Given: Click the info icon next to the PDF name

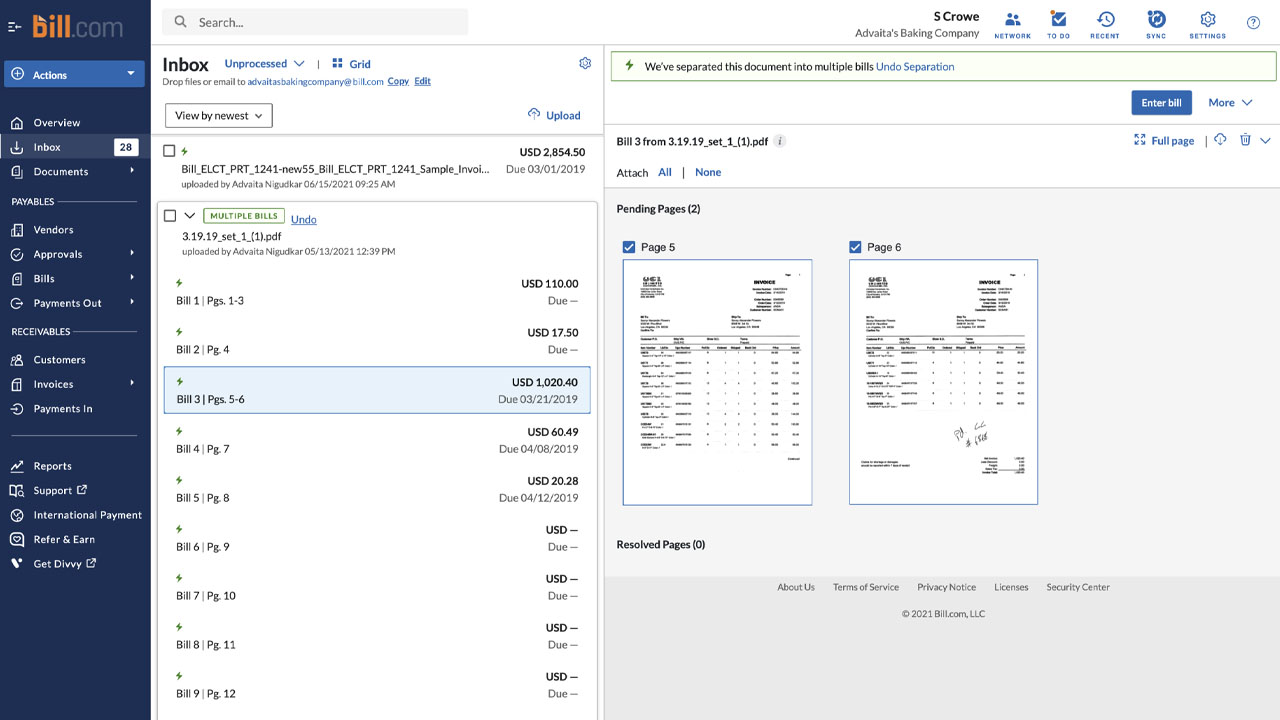Looking at the screenshot, I should [x=780, y=141].
